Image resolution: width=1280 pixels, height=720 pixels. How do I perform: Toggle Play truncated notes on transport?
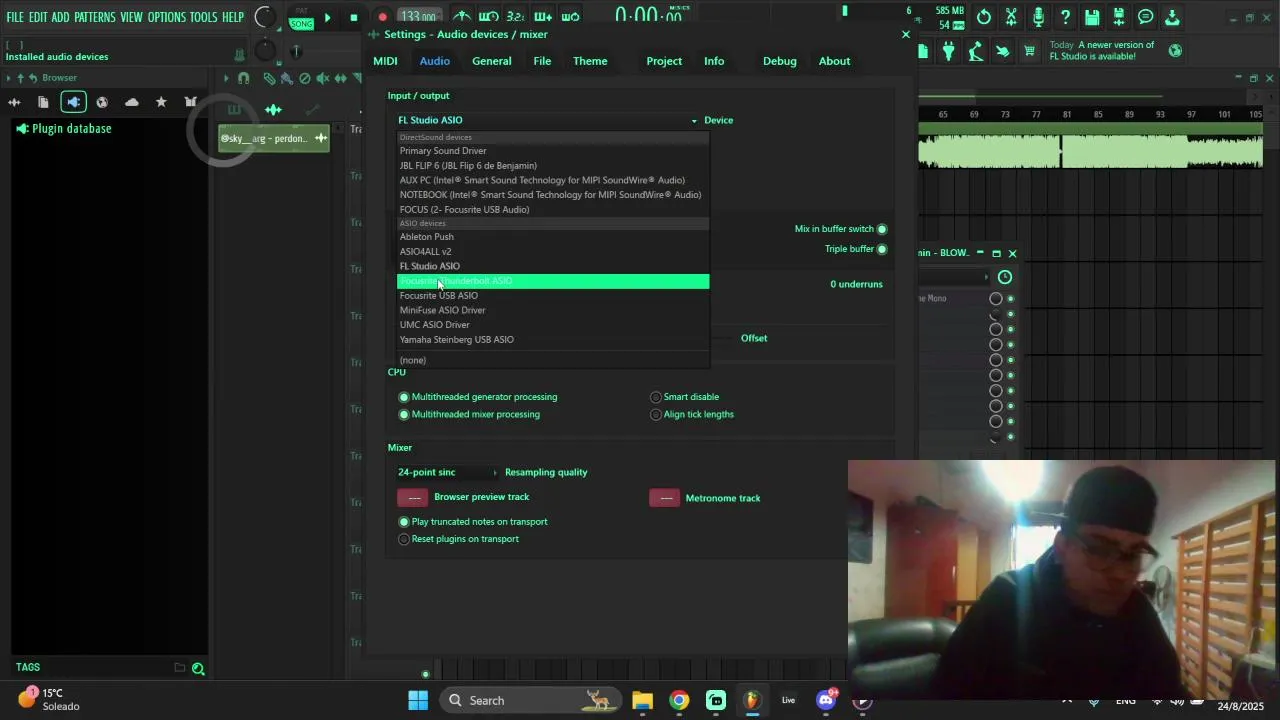tap(404, 522)
